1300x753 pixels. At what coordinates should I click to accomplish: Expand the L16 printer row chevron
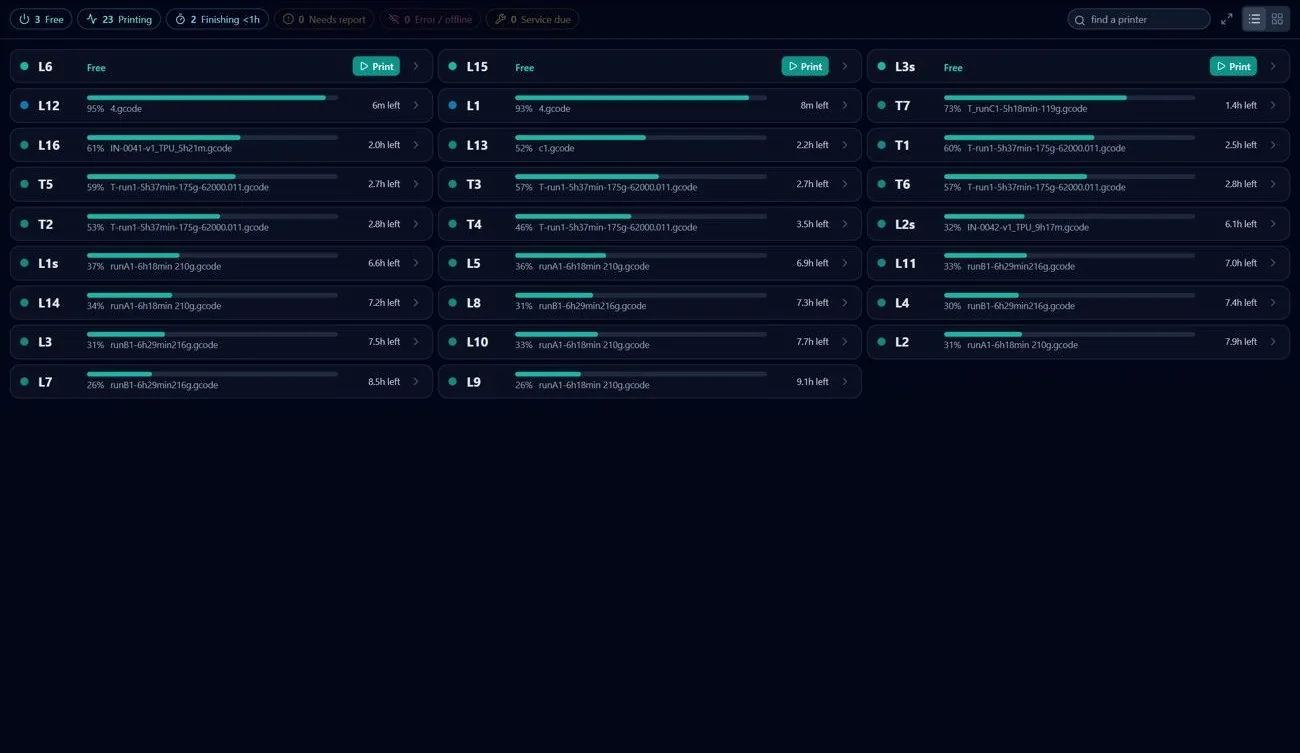pos(416,145)
